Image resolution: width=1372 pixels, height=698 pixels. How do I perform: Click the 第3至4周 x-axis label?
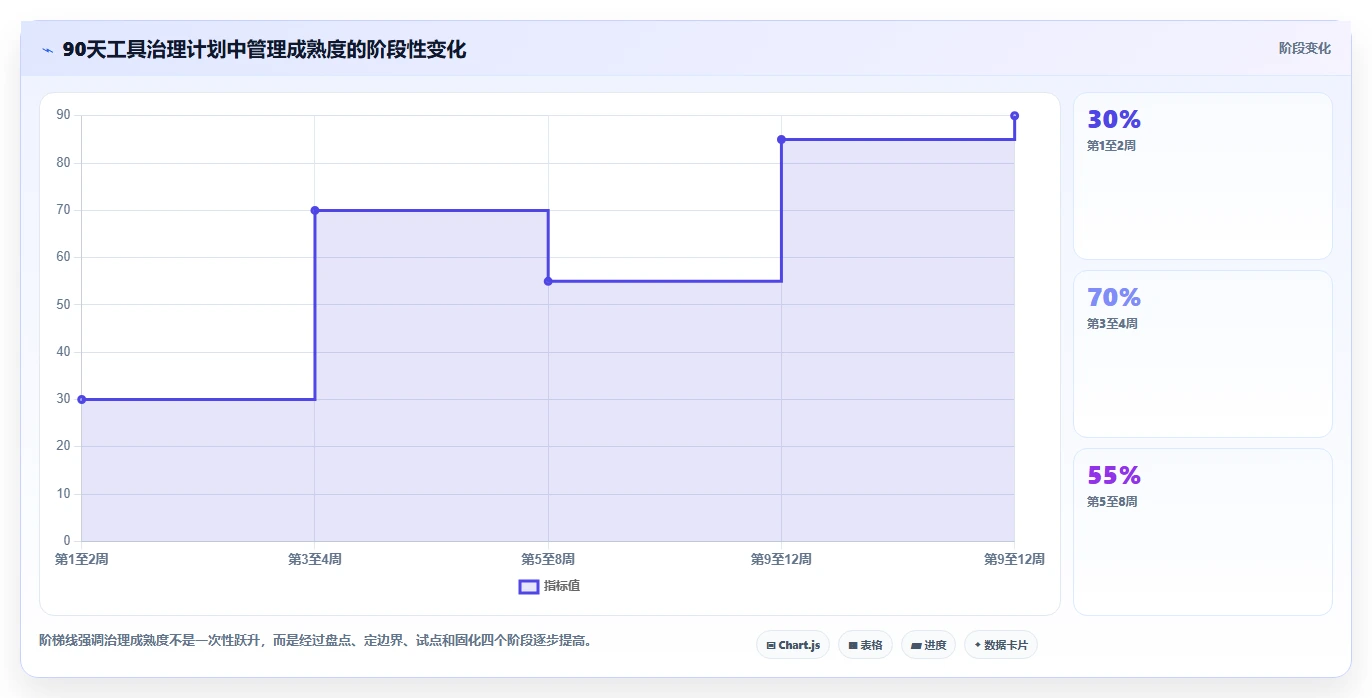315,559
